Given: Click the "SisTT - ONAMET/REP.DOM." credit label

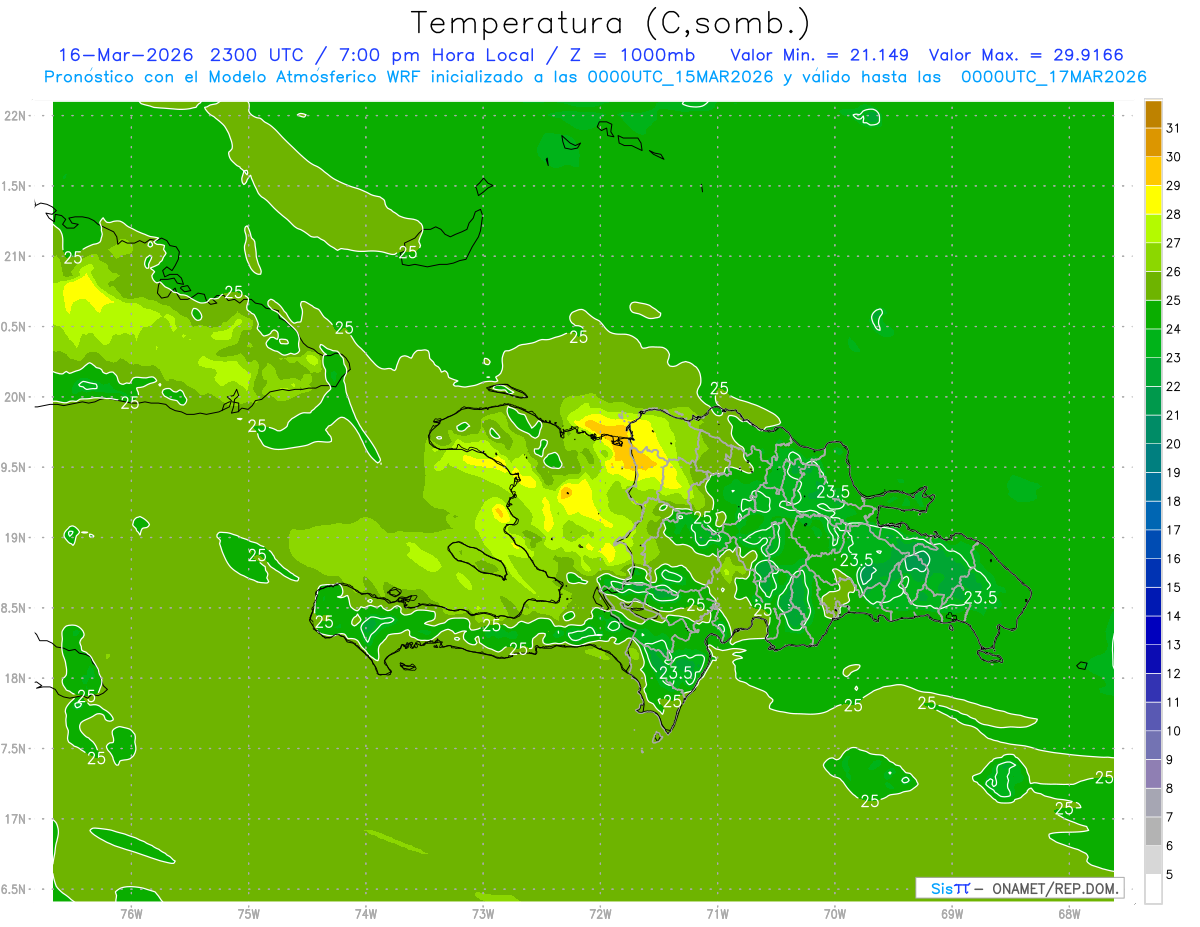Looking at the screenshot, I should point(1020,888).
